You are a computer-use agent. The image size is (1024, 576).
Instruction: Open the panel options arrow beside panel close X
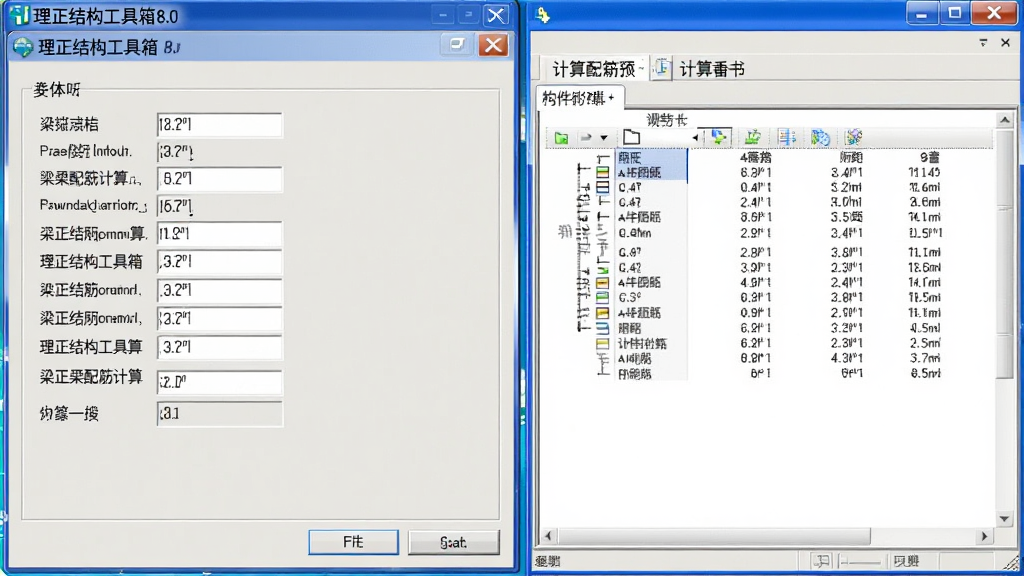[983, 42]
